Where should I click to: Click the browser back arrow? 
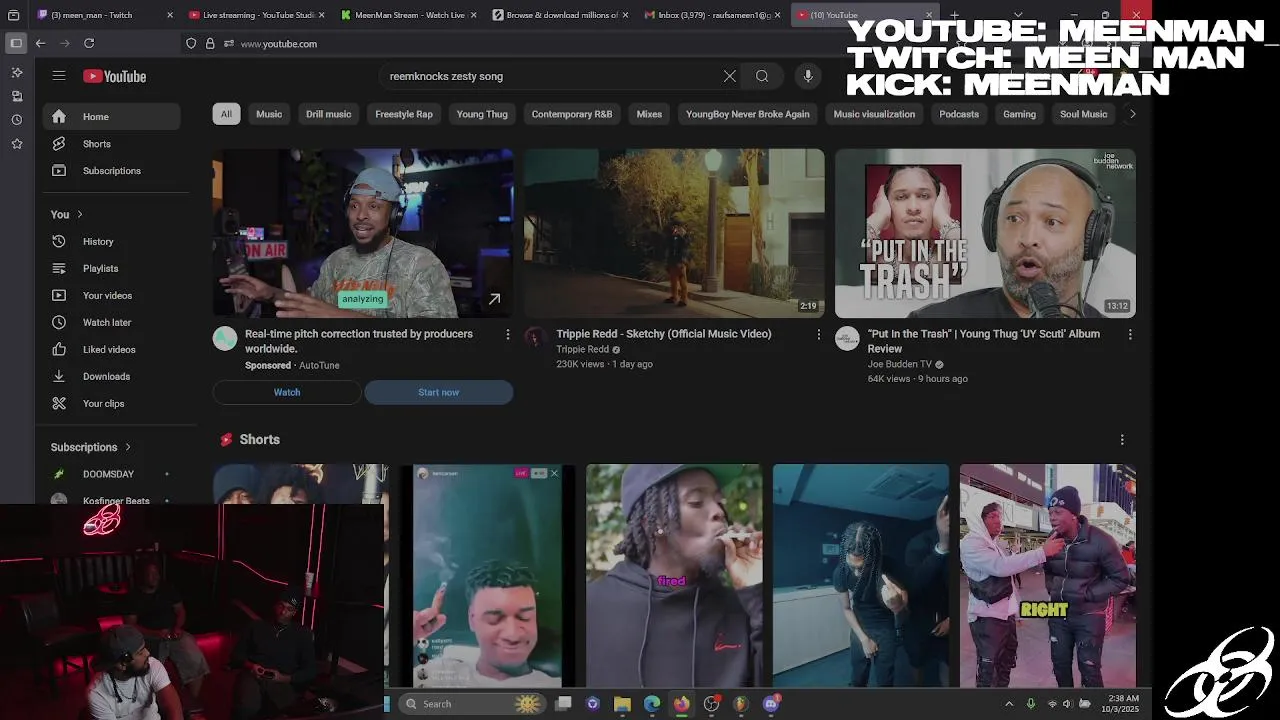tap(40, 43)
